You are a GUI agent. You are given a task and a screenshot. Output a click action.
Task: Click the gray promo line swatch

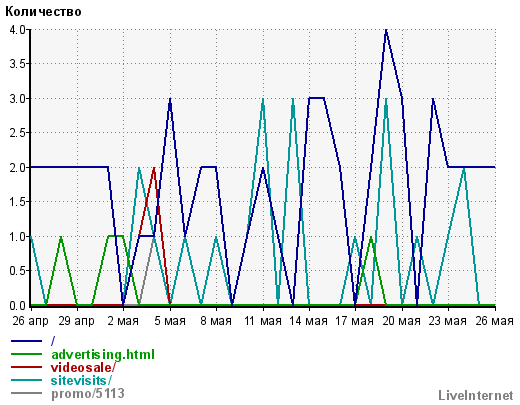[x=27, y=393]
